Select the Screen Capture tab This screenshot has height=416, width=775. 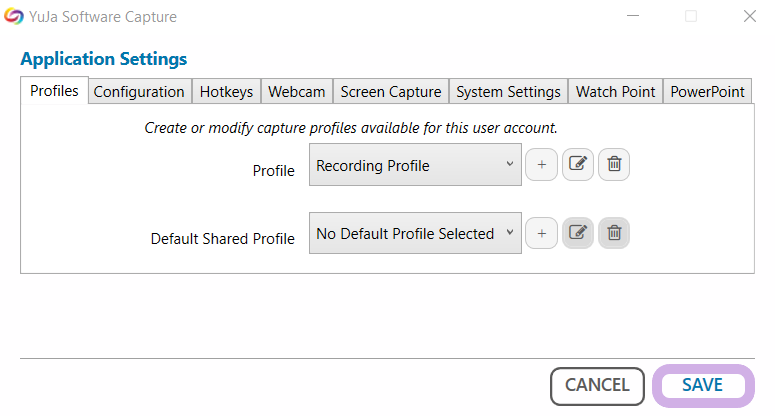coord(390,91)
